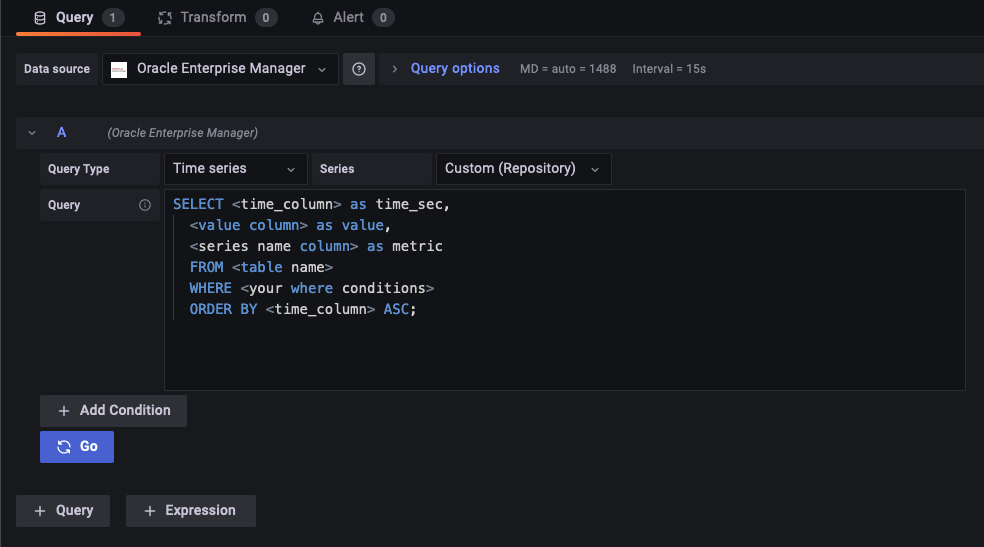
Task: Open the Custom (Repository) series dropdown
Action: [x=524, y=169]
